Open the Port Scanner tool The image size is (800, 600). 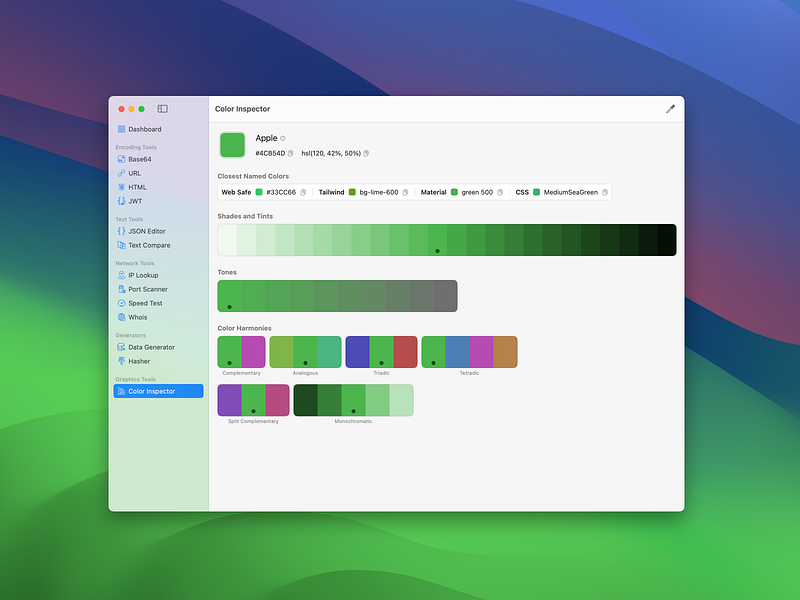coord(158,289)
